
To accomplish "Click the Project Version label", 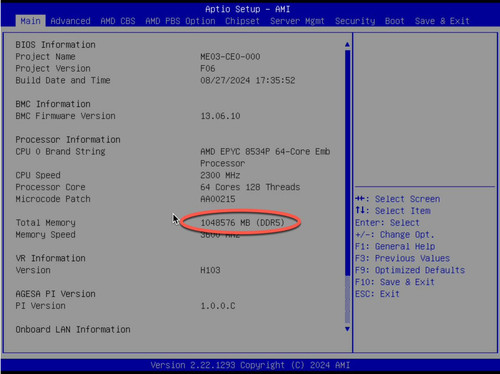I will point(53,68).
